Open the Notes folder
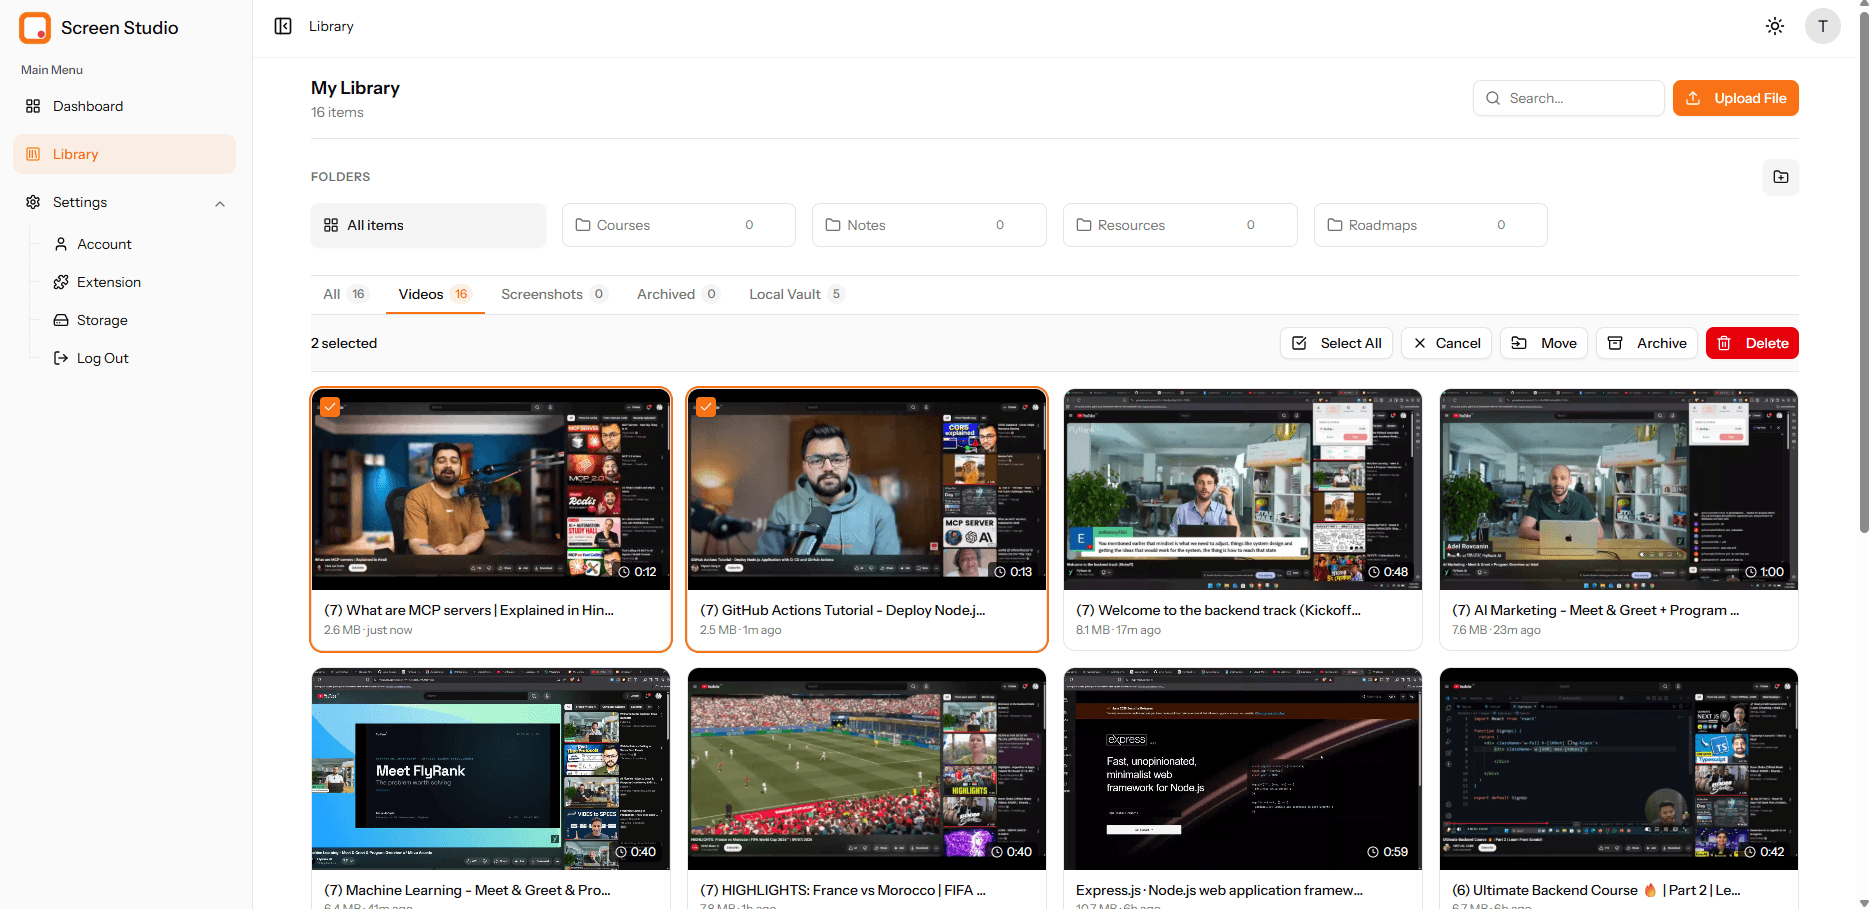The width and height of the screenshot is (1870, 909). coord(930,225)
